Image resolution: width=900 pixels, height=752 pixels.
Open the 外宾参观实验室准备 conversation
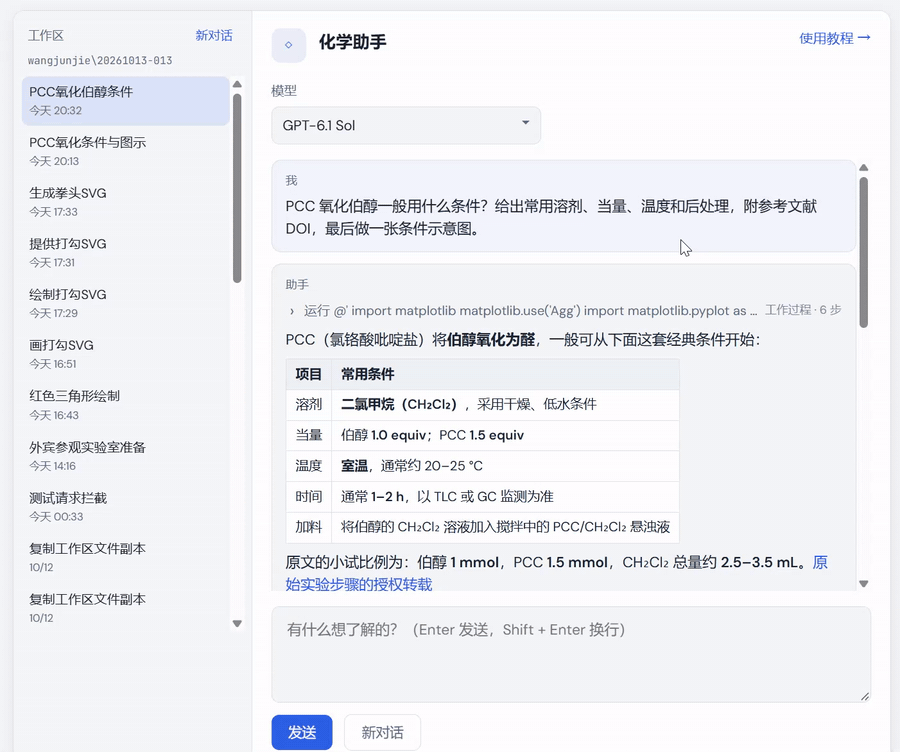pos(126,456)
